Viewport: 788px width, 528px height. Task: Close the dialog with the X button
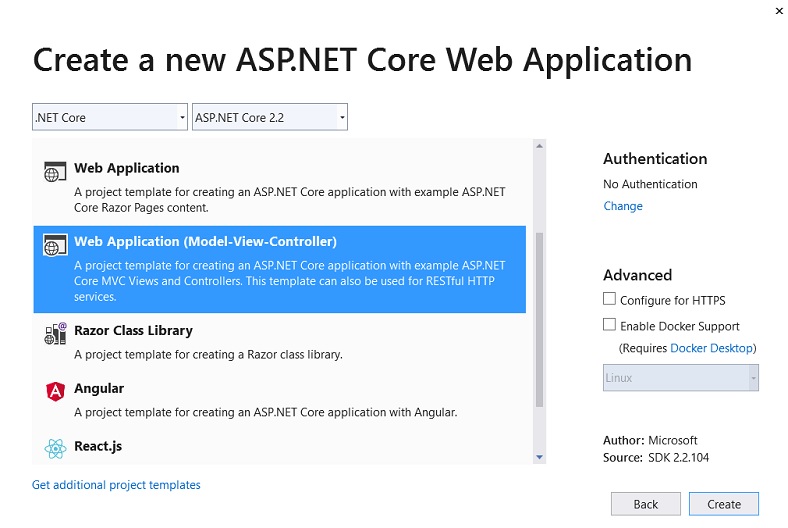(x=779, y=11)
